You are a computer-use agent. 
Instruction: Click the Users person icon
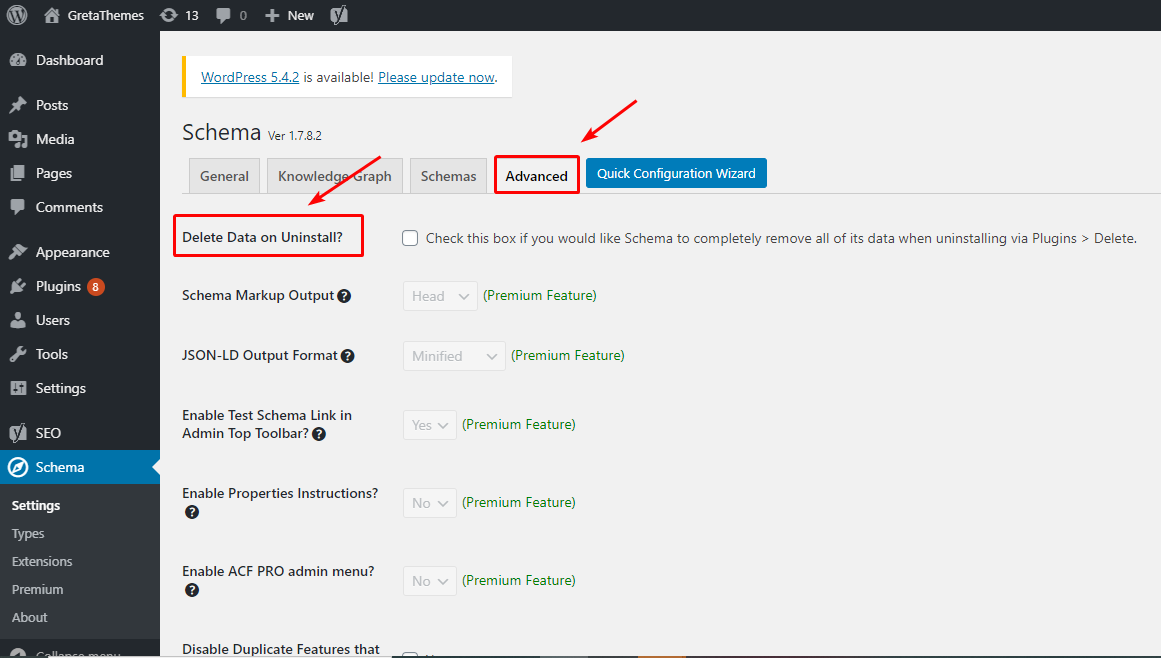(x=18, y=320)
